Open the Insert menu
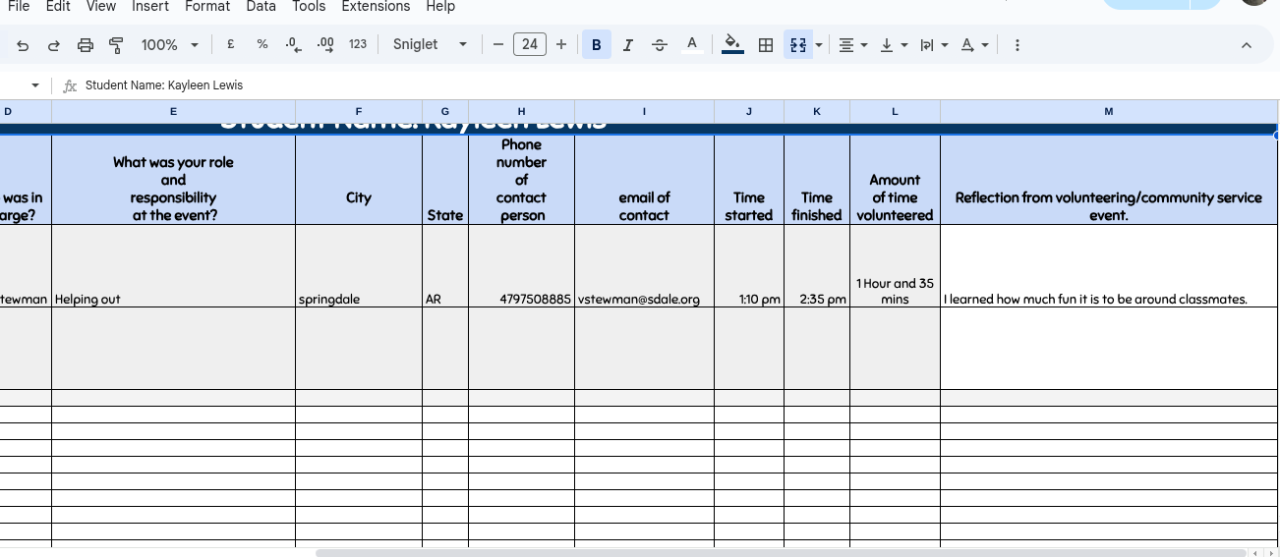This screenshot has height=557, width=1280. pyautogui.click(x=150, y=7)
